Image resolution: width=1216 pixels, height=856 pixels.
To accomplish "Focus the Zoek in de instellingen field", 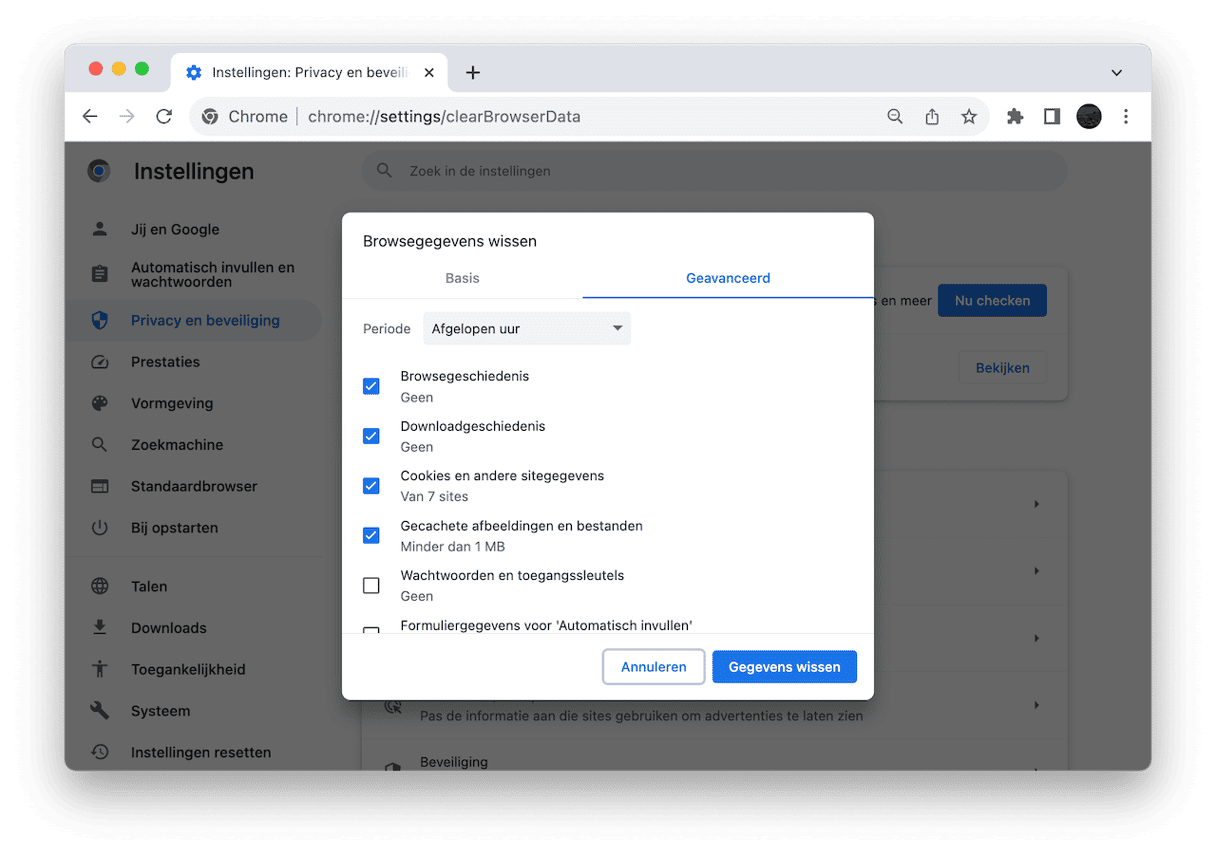I will tap(714, 171).
